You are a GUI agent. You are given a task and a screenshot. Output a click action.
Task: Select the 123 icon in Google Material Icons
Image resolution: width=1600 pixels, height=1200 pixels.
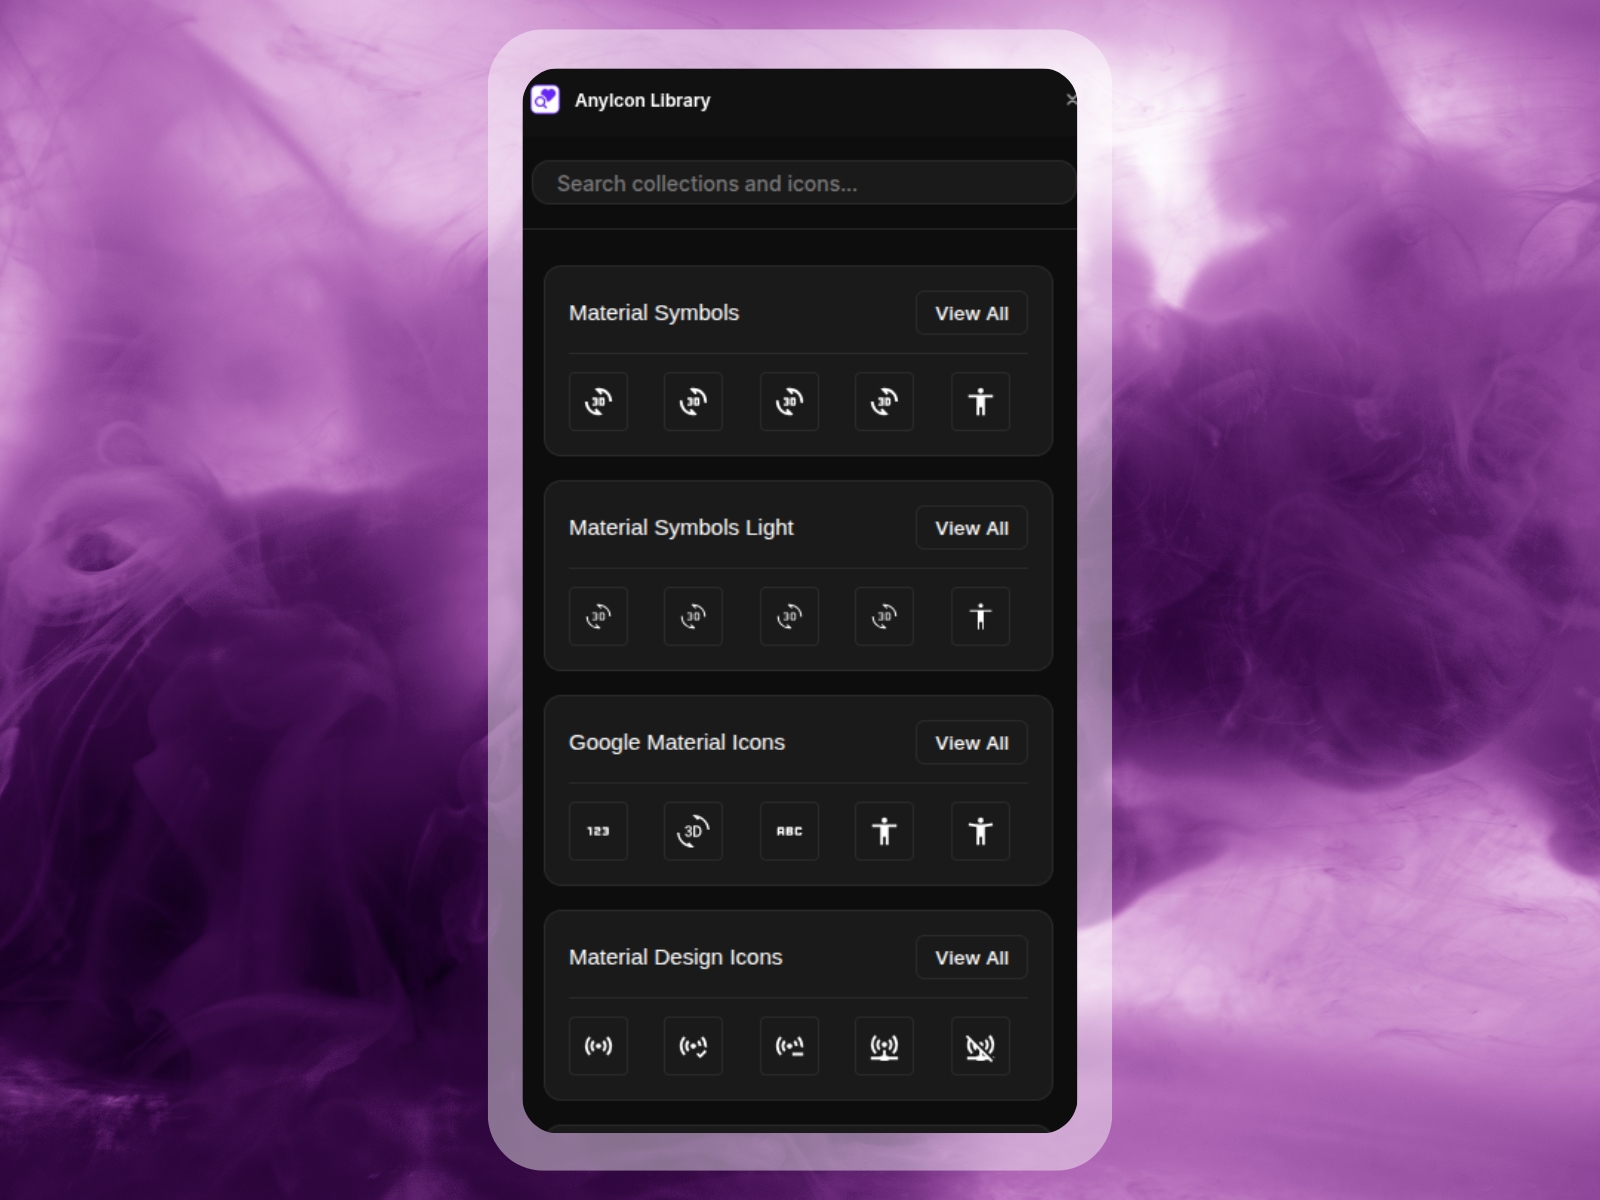598,831
